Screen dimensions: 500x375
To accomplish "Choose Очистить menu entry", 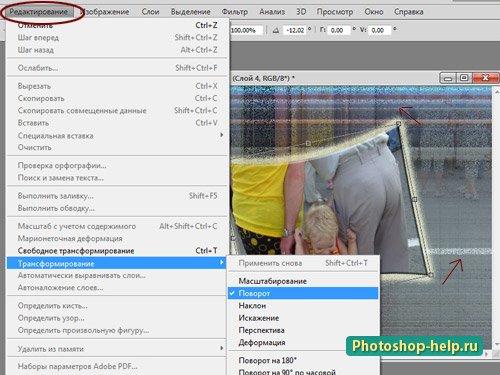I will coord(117,147).
